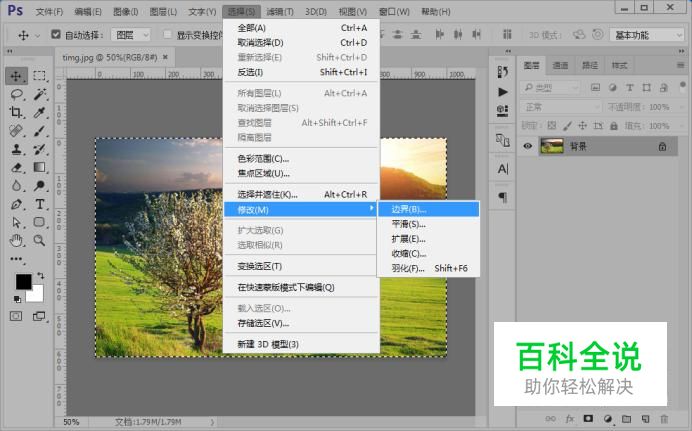Screen dimensions: 692x431
Task: Toggle lock image pixels brush
Action: coord(567,126)
